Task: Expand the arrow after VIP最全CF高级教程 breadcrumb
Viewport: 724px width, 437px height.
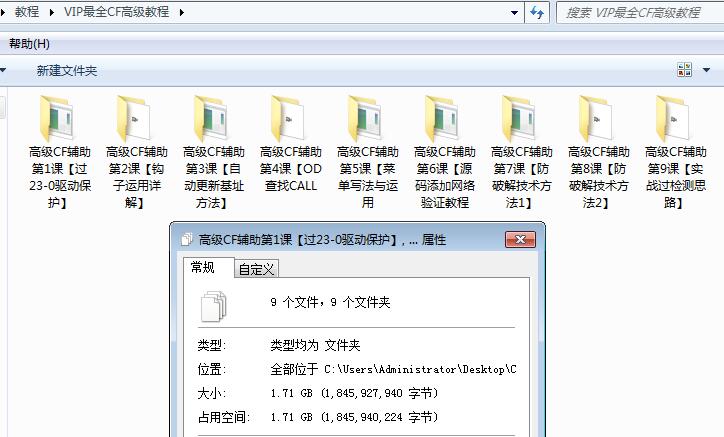Action: (x=181, y=12)
